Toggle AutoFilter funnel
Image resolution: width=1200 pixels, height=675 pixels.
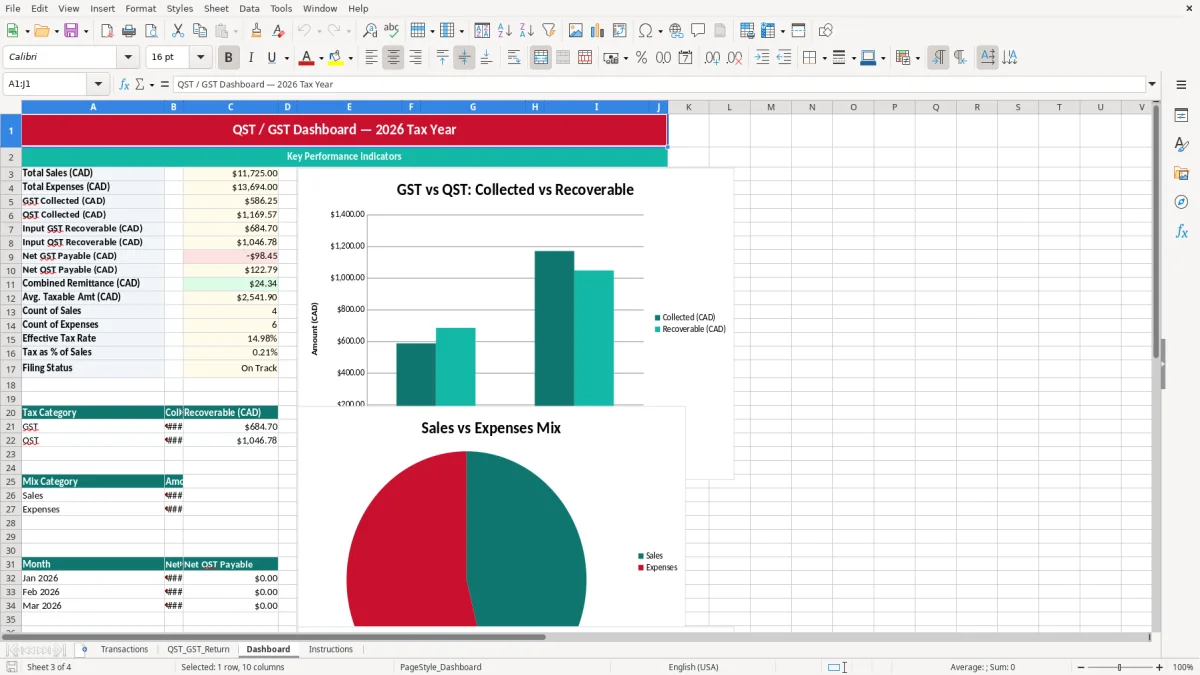pyautogui.click(x=549, y=31)
